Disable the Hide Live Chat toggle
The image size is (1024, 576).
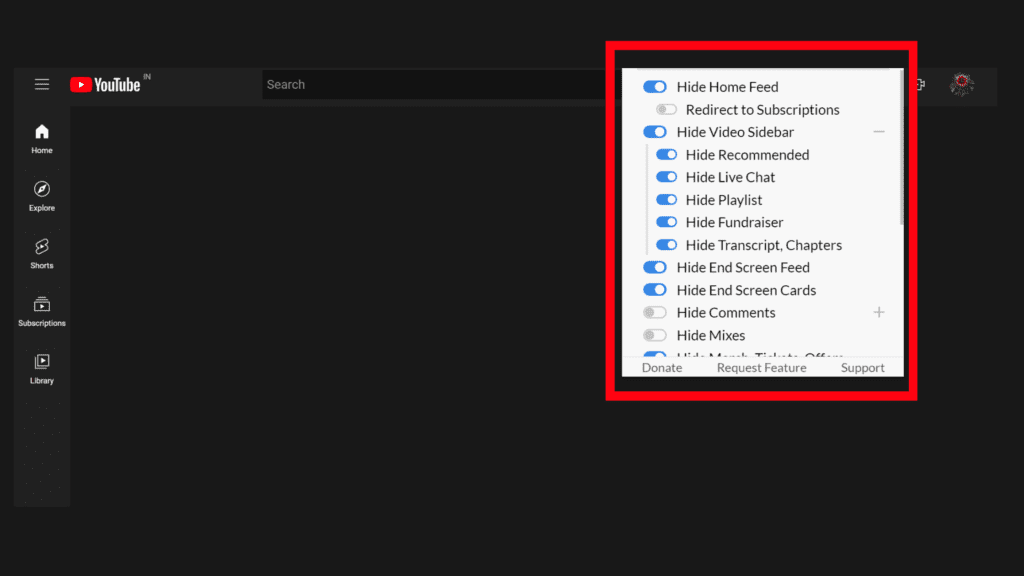tap(667, 177)
